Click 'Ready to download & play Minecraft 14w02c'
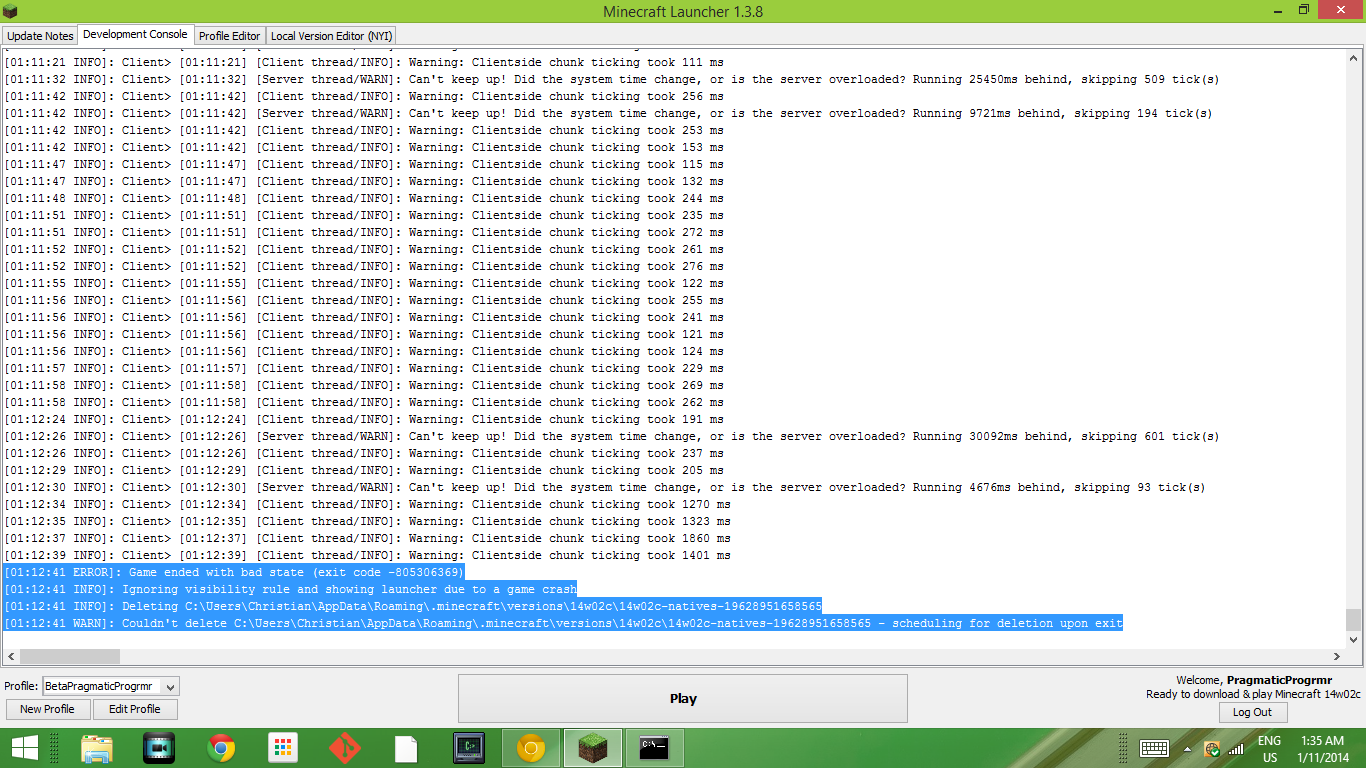Viewport: 1366px width, 768px height. click(x=1253, y=694)
